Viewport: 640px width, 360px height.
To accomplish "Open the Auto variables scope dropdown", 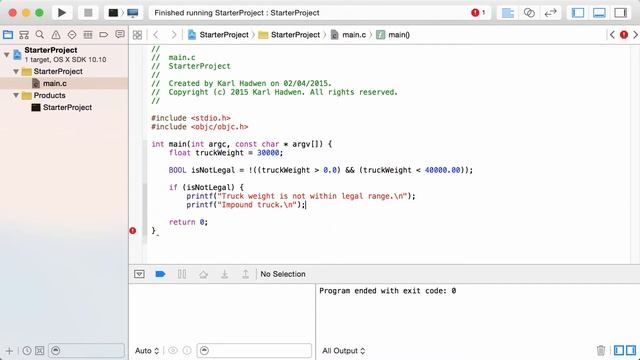I will 147,351.
